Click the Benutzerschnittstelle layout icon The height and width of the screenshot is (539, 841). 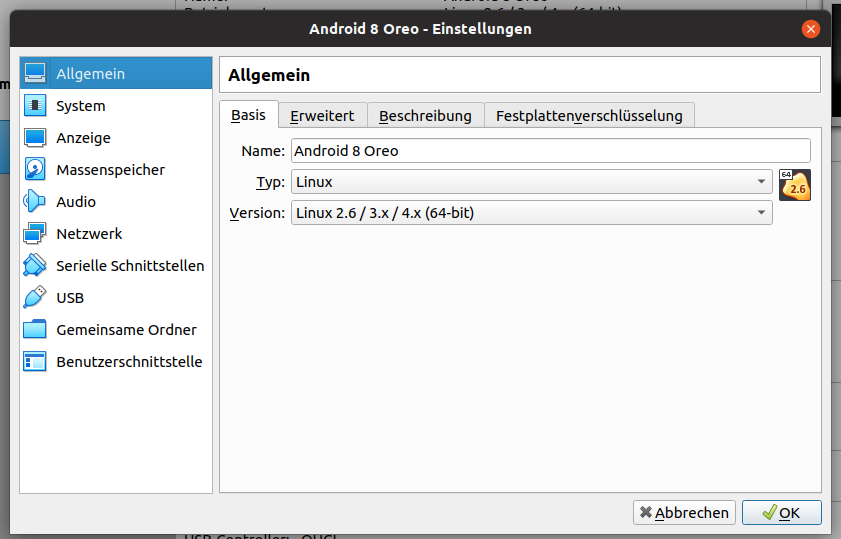pos(35,361)
